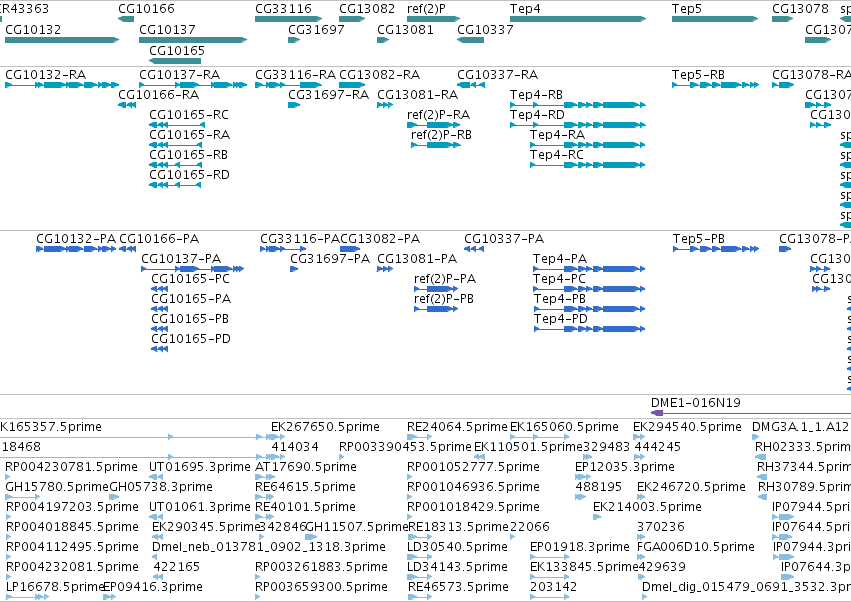The height and width of the screenshot is (602, 851).
Task: Open the CG10165 gene glyph
Action: coord(175,61)
